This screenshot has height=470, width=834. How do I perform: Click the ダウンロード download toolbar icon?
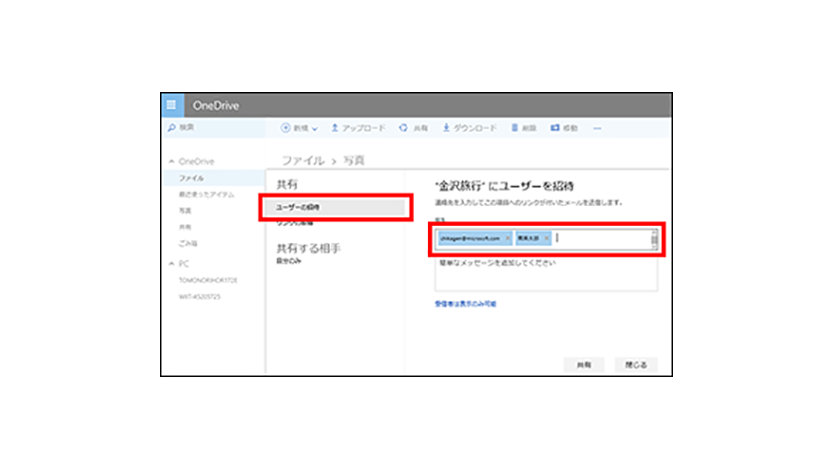pos(446,128)
